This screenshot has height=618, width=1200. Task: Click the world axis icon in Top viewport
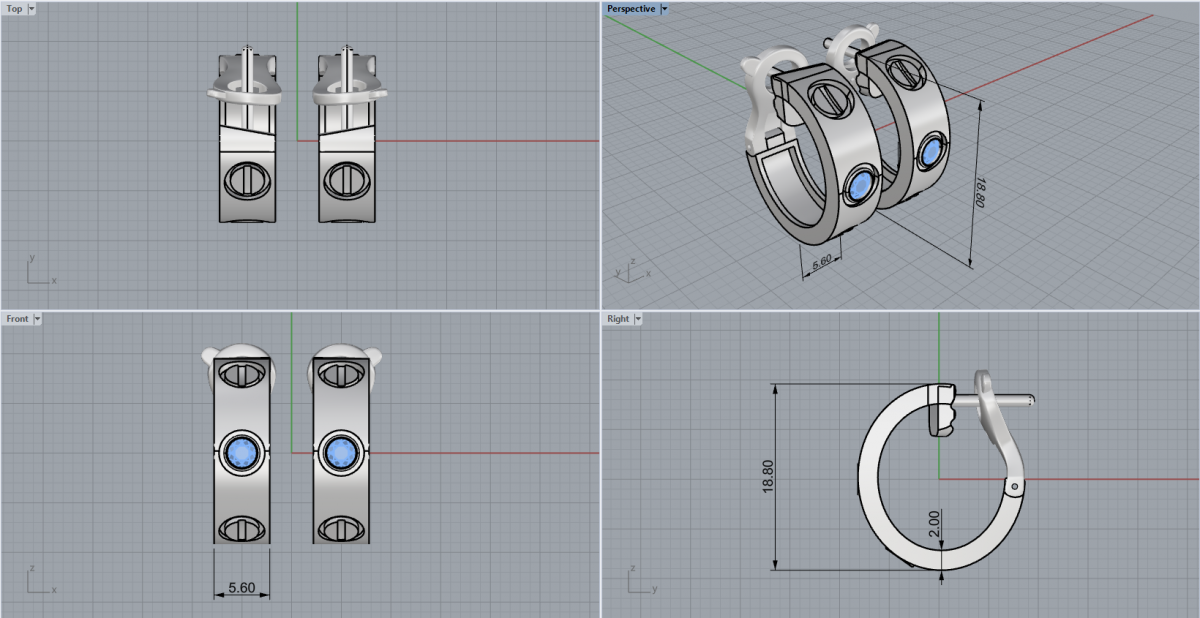38,272
